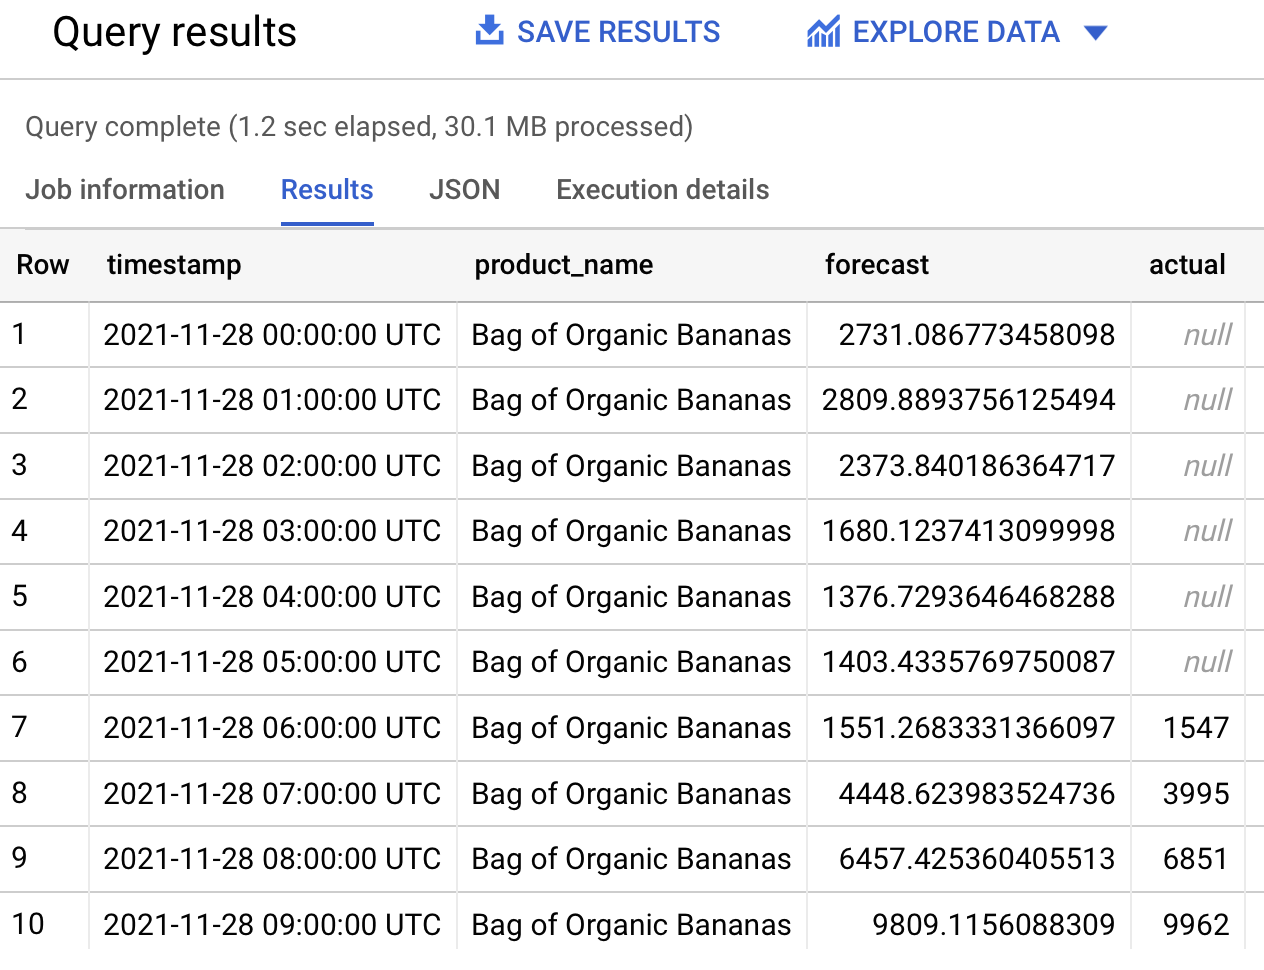1264x970 pixels.
Task: Click the forecast column header
Action: pyautogui.click(x=877, y=265)
